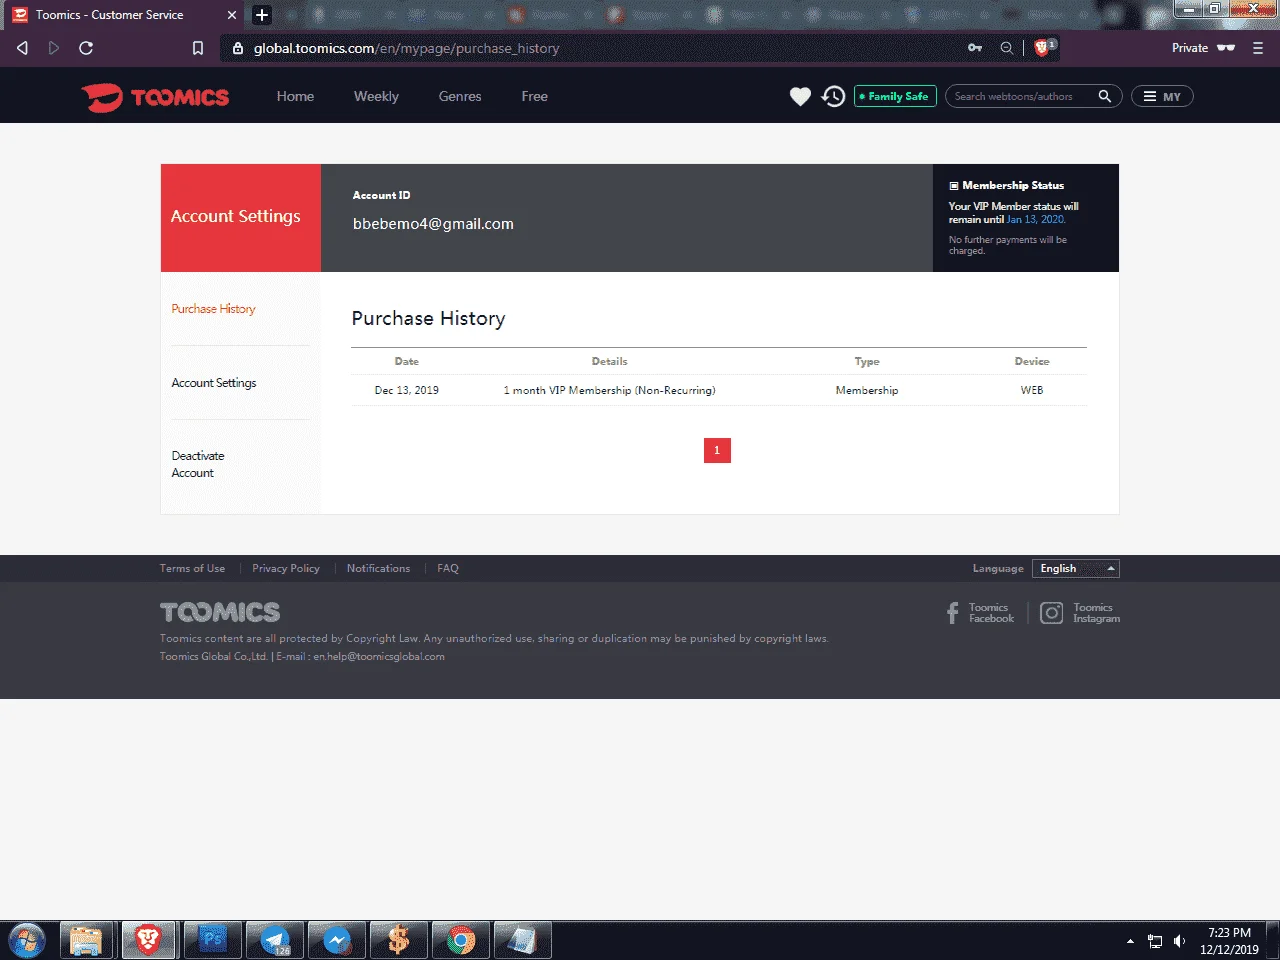
Task: Click the Toomics logo in header
Action: click(x=155, y=97)
